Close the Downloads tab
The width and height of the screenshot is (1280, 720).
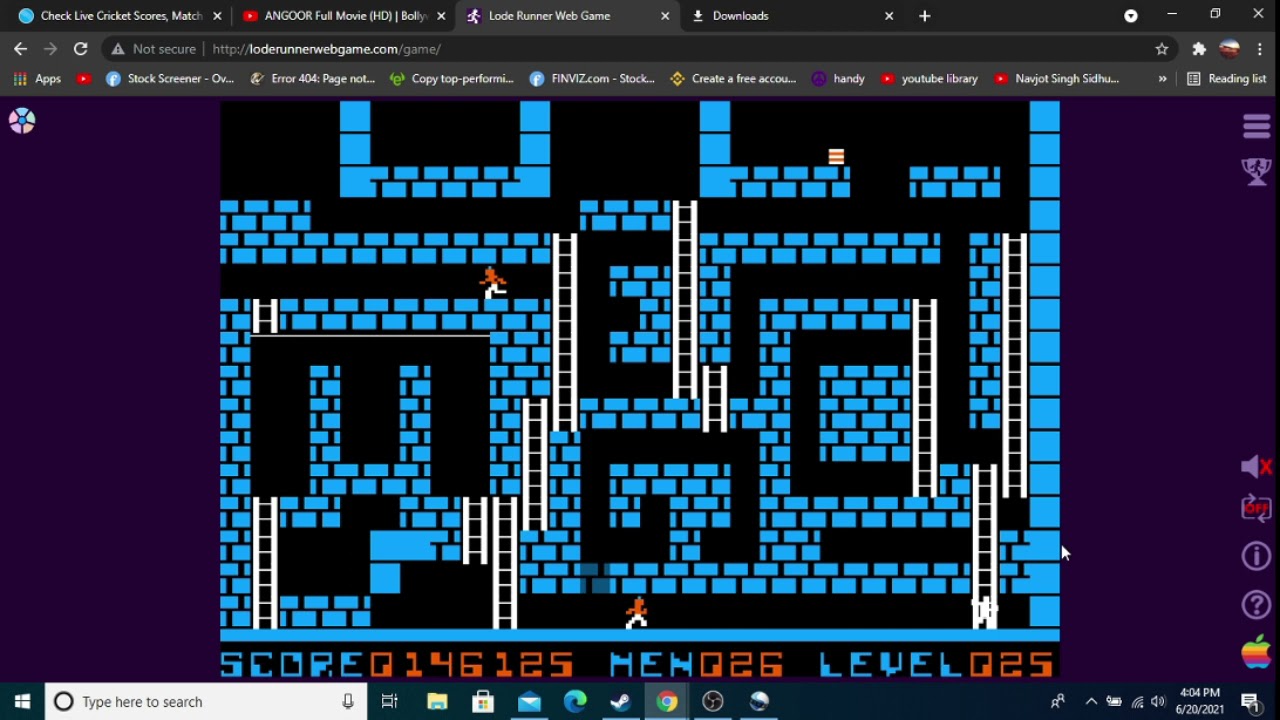[x=889, y=16]
